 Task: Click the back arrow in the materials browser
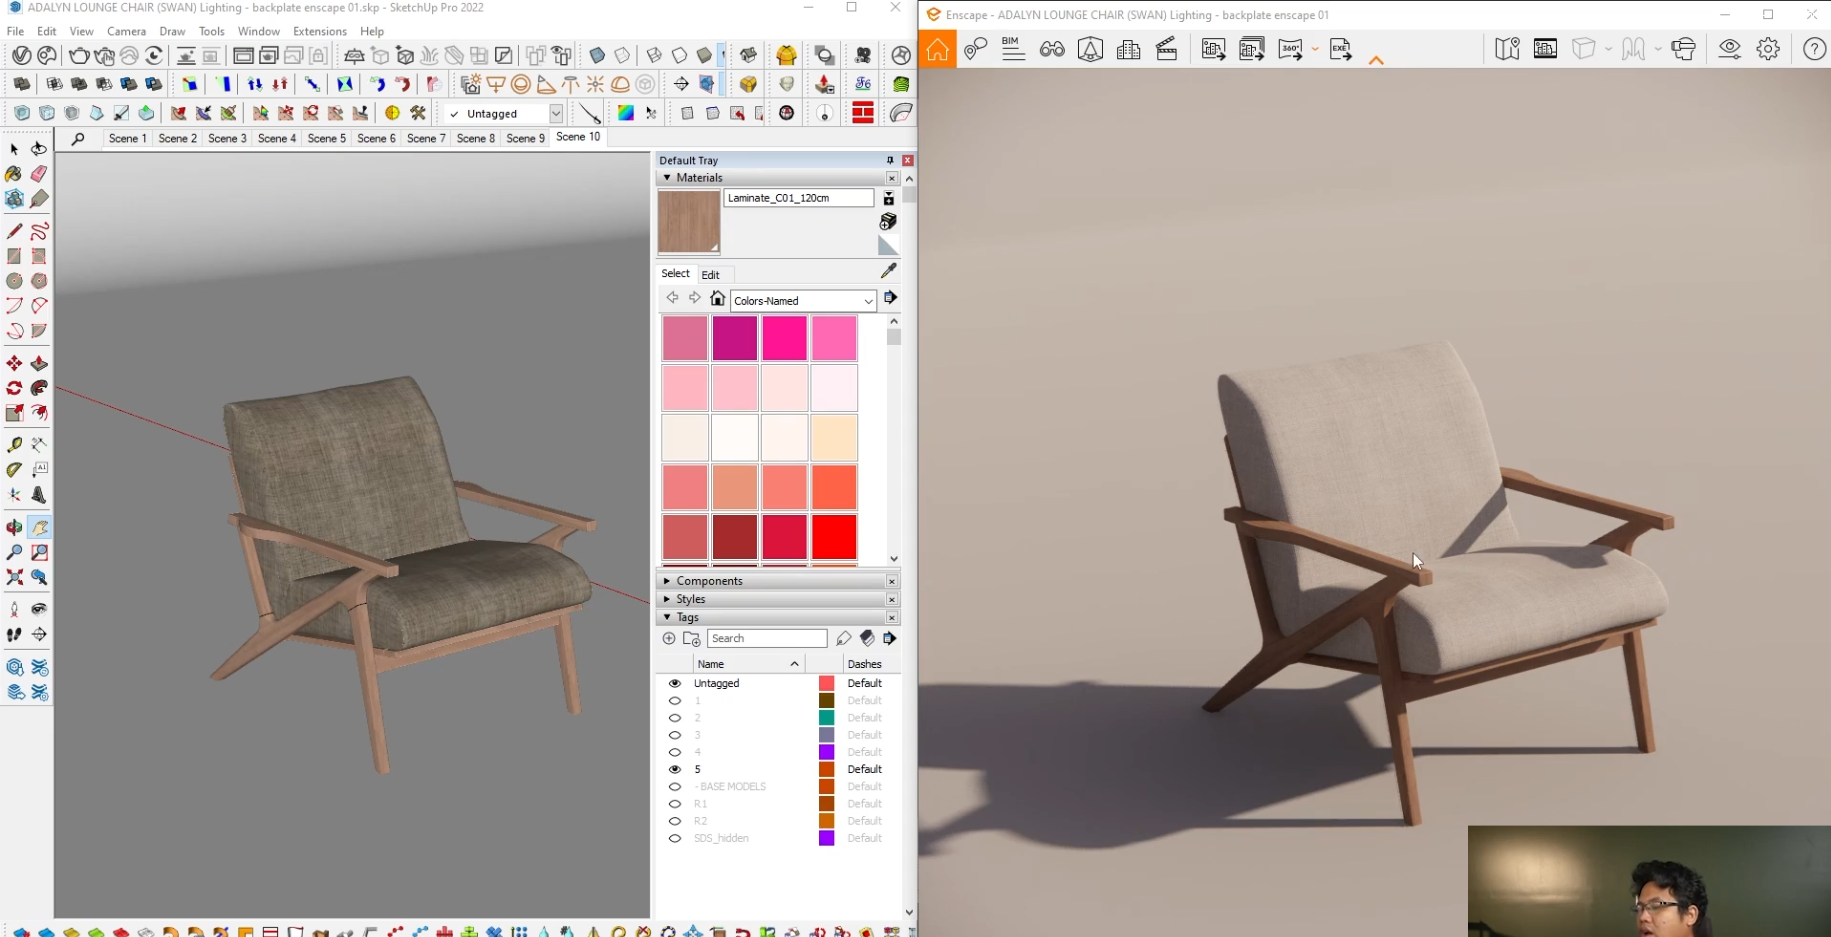point(672,297)
